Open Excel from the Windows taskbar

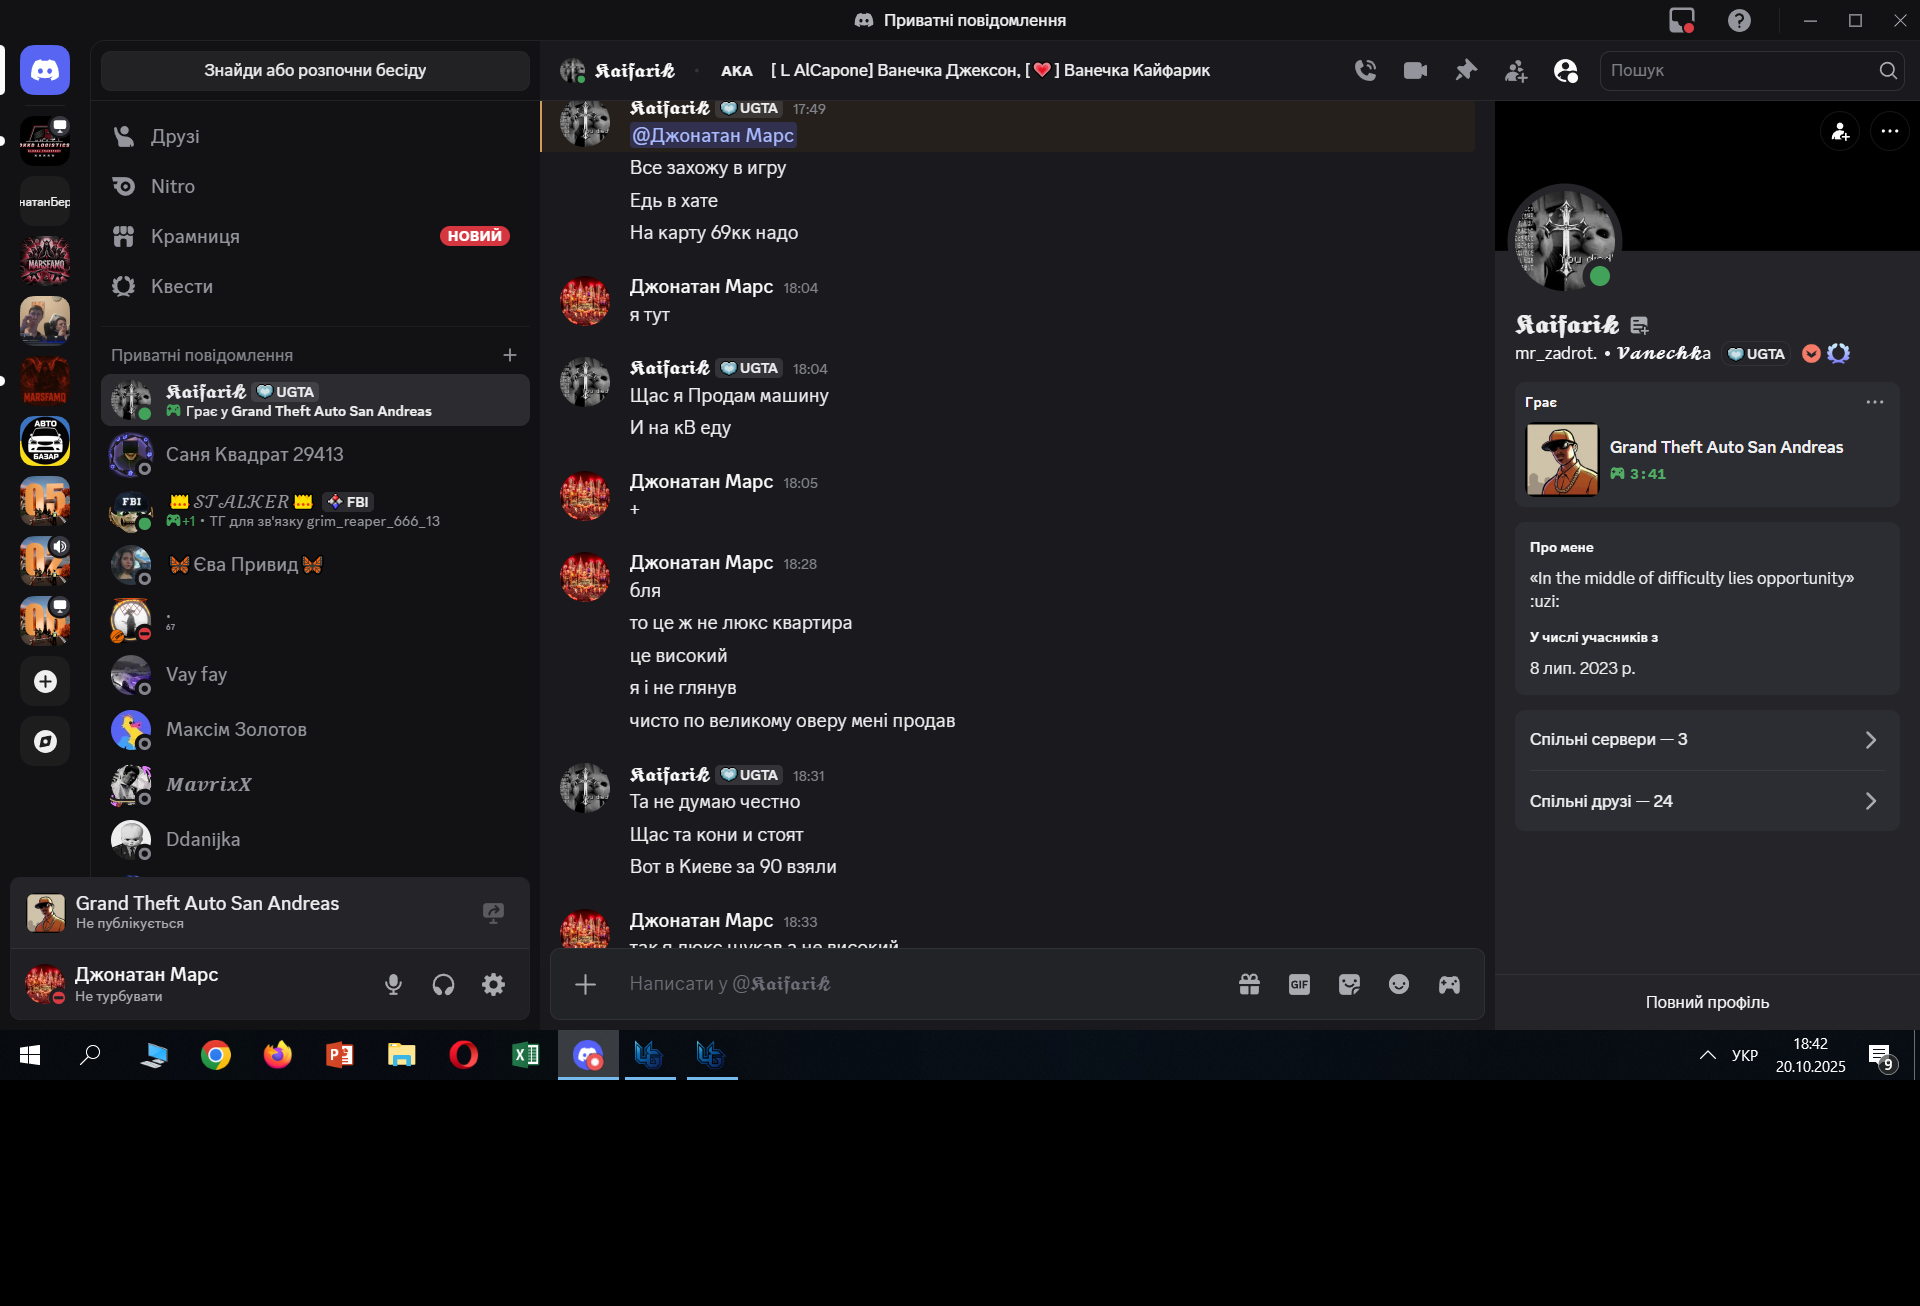(526, 1055)
